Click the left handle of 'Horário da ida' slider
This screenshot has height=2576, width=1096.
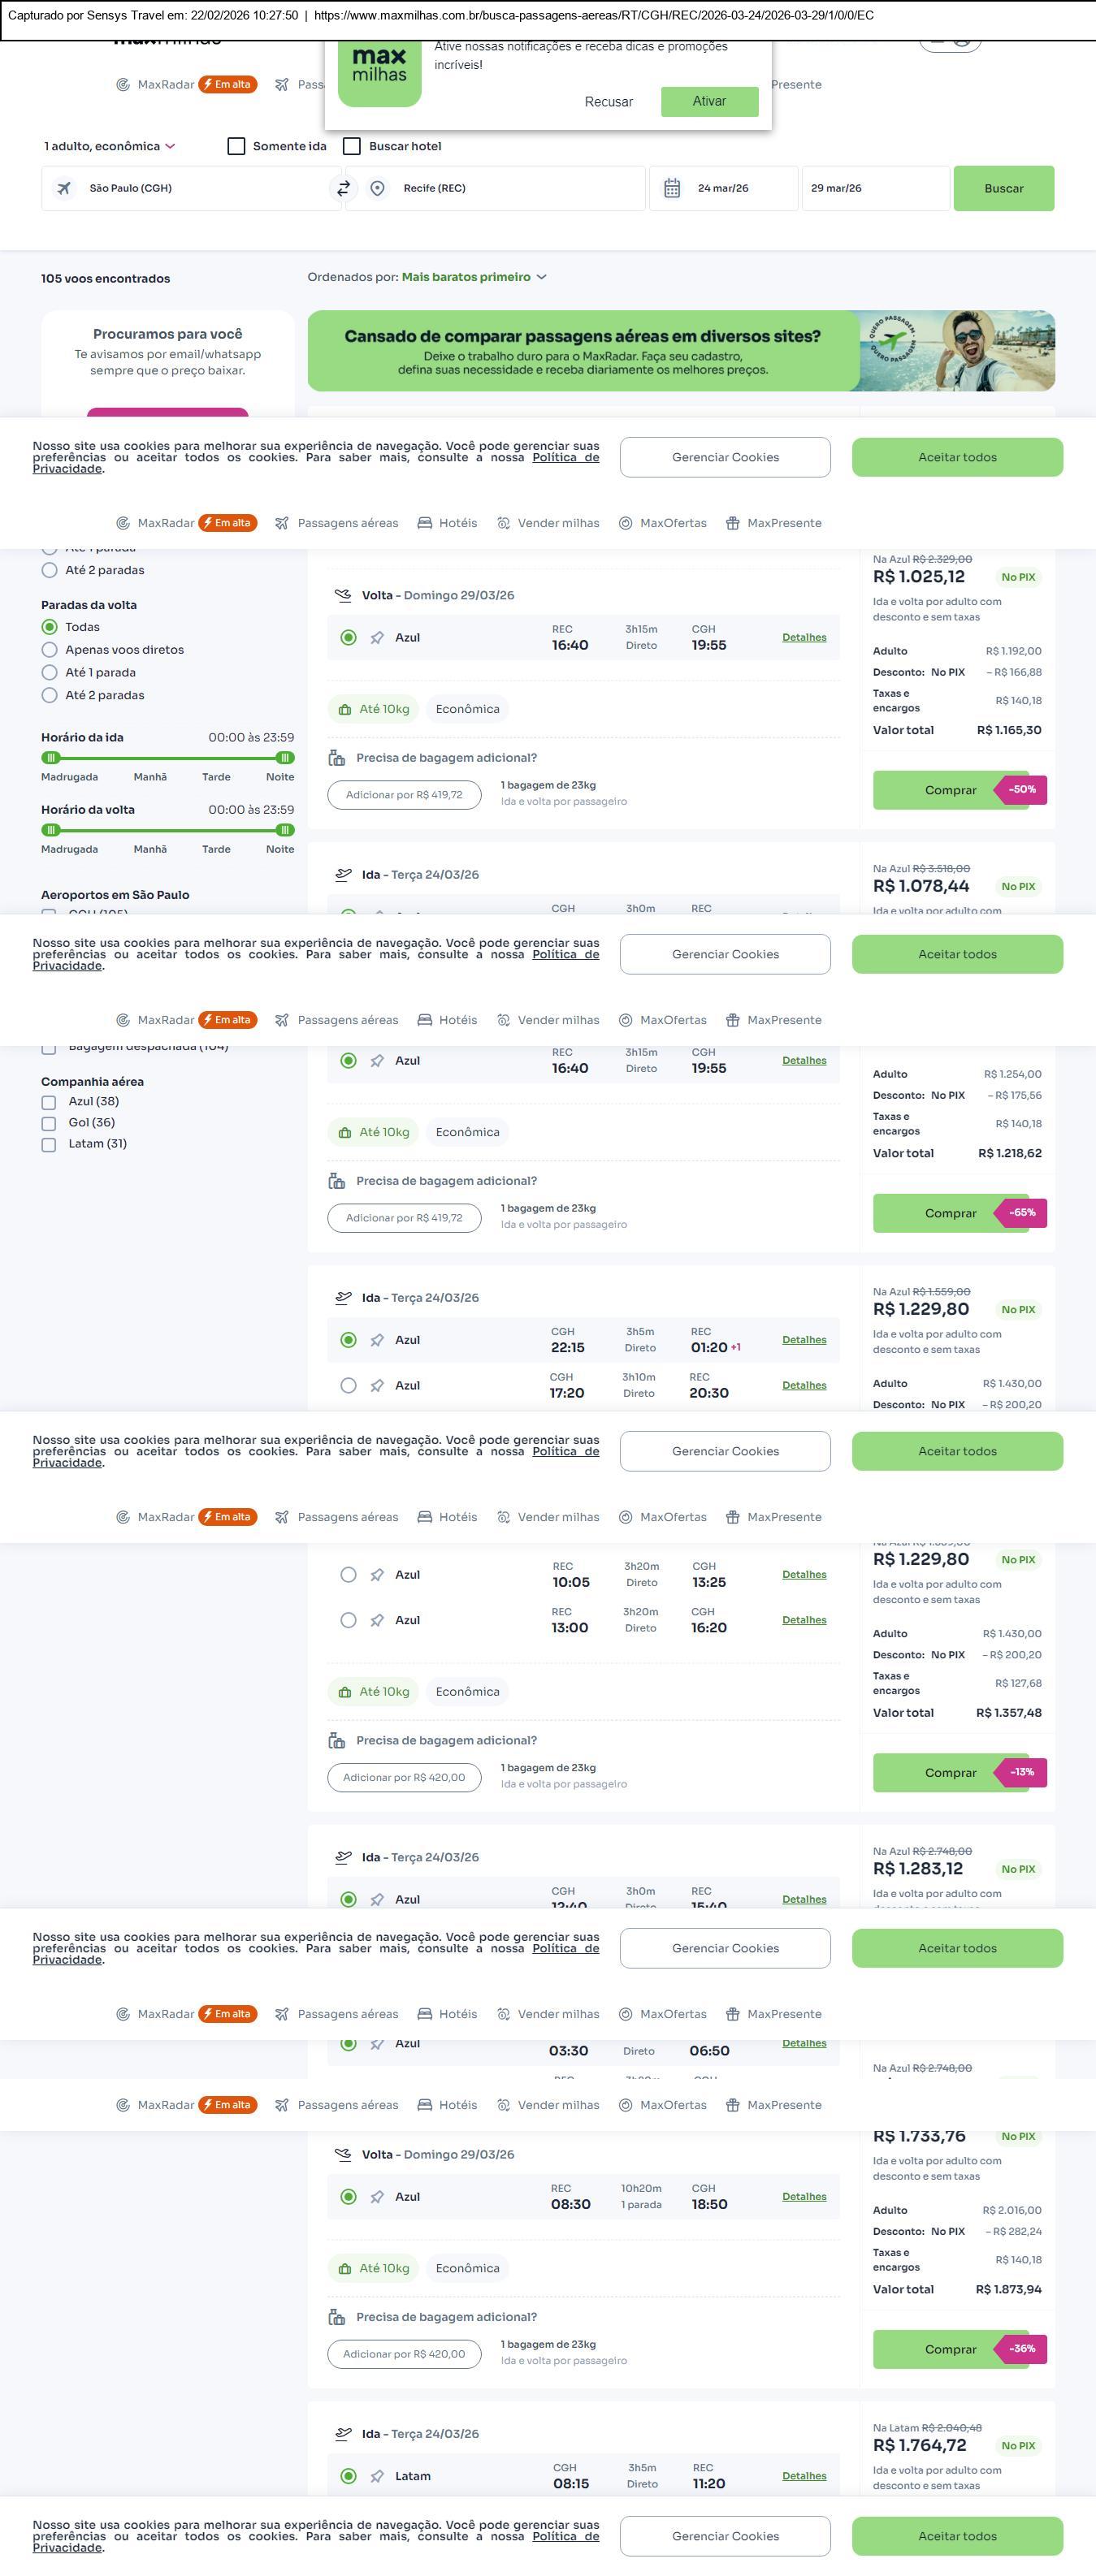51,758
